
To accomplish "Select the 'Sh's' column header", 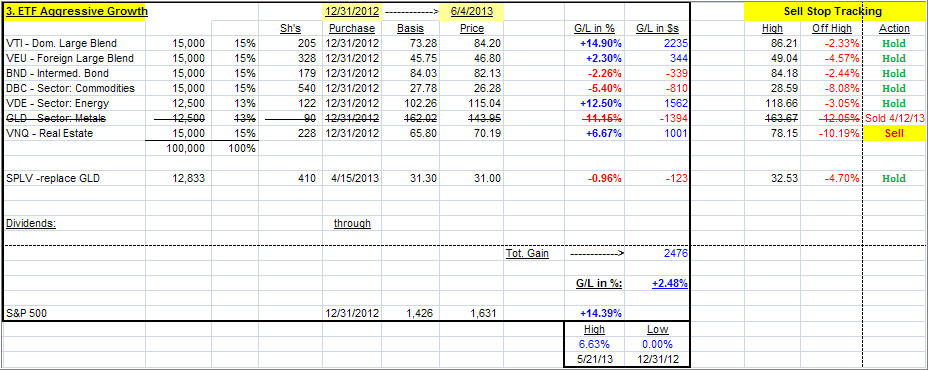I will point(291,28).
